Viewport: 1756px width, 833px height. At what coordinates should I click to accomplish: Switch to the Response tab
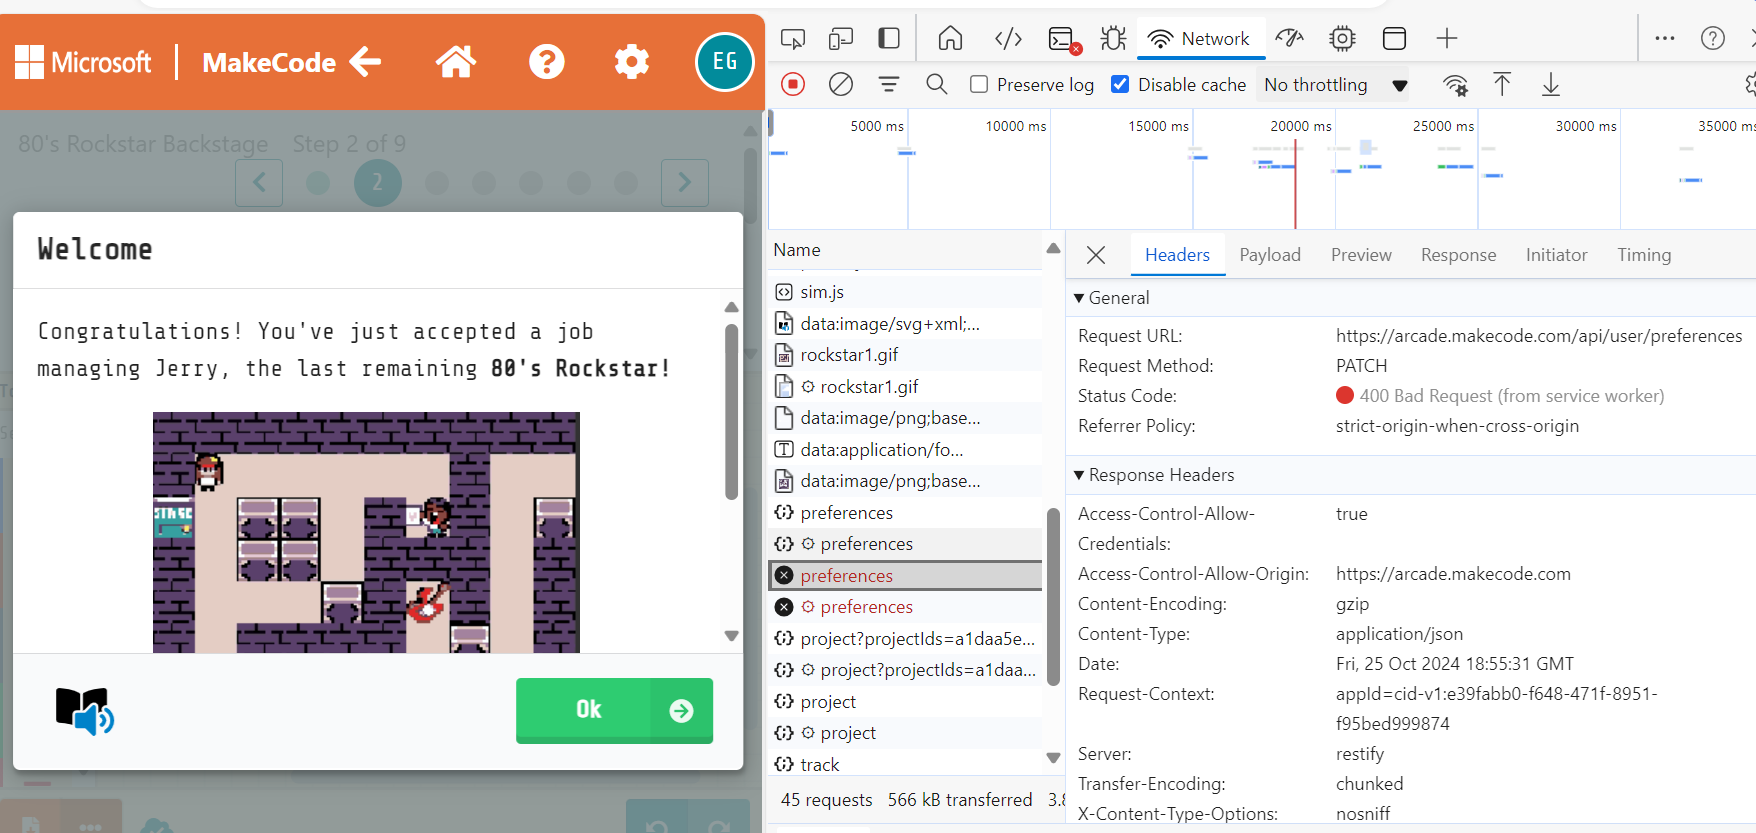pyautogui.click(x=1458, y=255)
